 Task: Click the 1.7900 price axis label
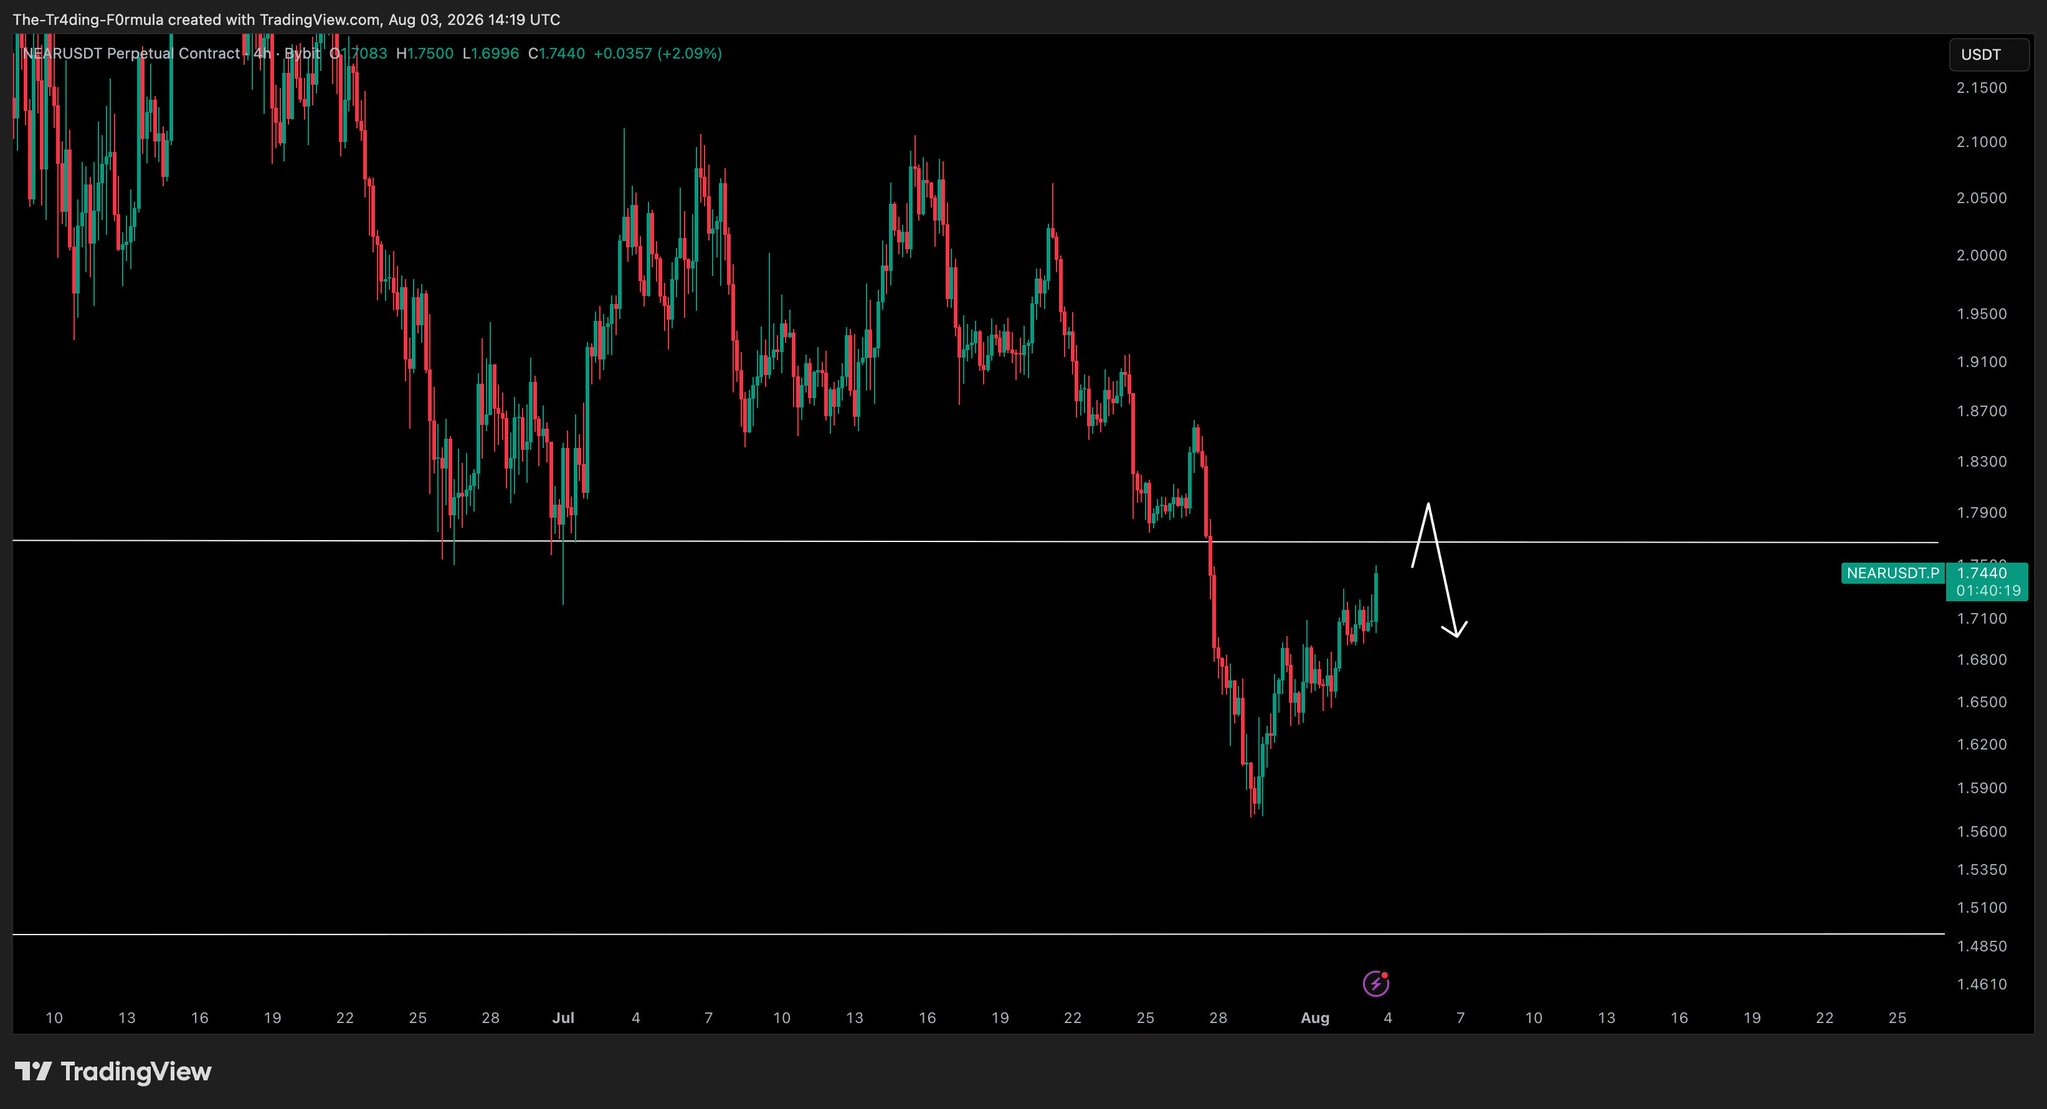[1982, 513]
